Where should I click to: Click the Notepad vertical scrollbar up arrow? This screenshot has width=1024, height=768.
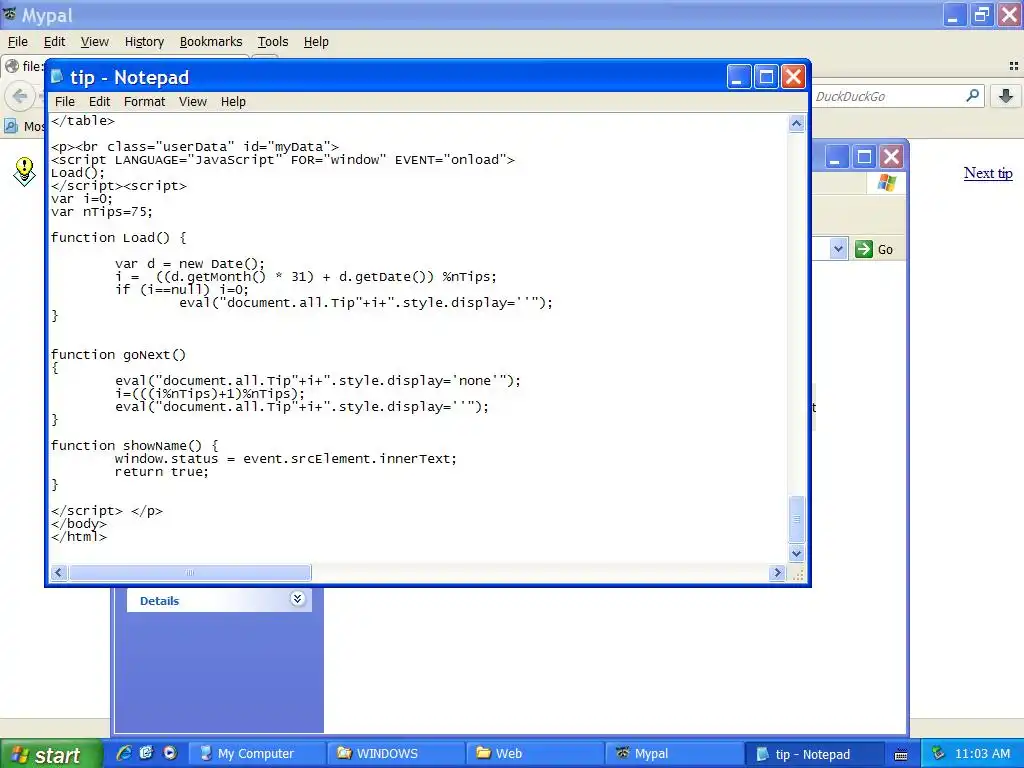coord(796,123)
